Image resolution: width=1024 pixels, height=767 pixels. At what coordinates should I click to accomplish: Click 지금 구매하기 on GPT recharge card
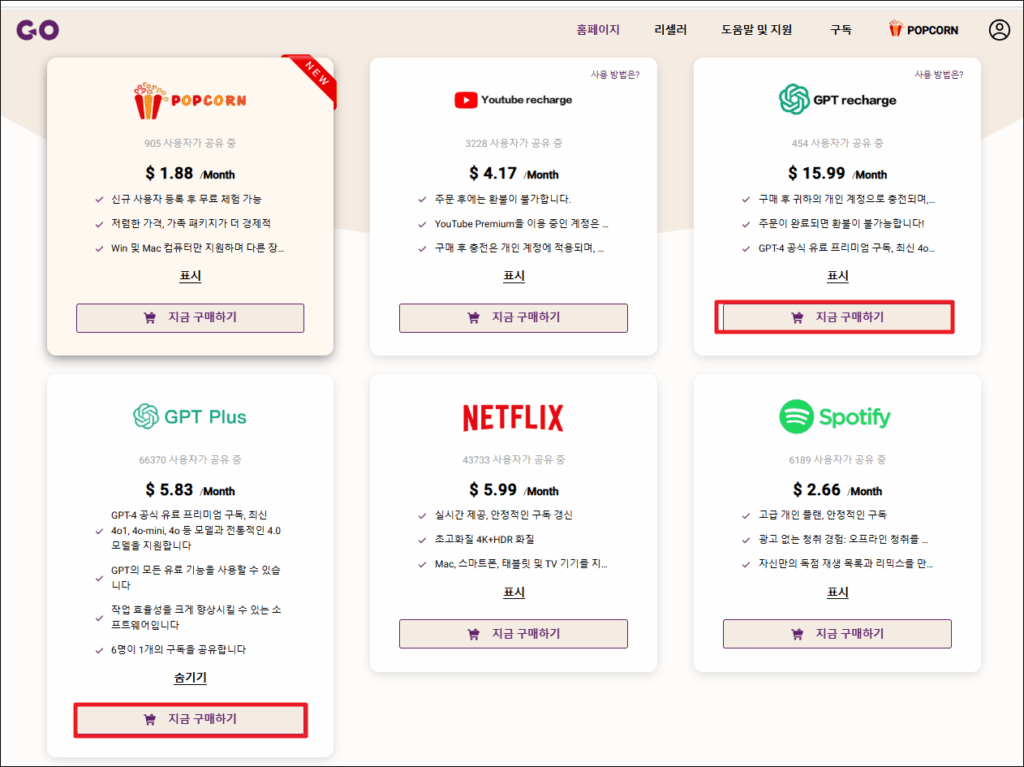coord(837,318)
